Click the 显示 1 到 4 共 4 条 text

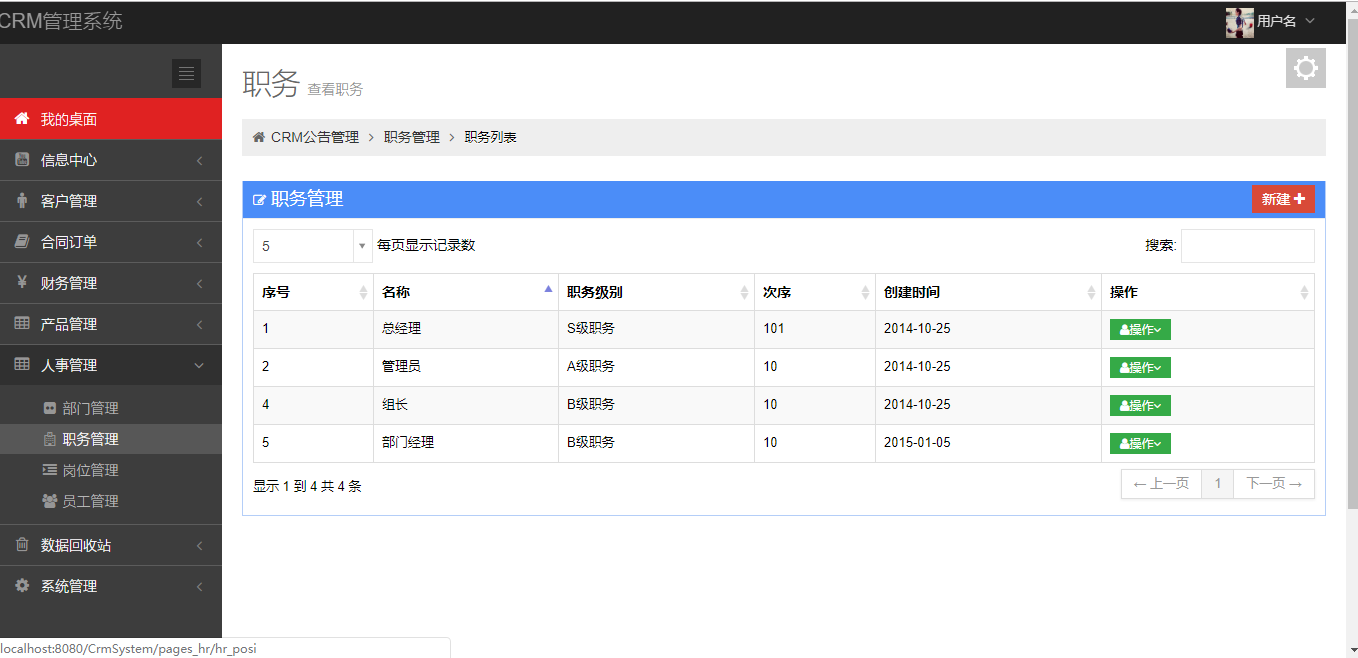click(307, 486)
